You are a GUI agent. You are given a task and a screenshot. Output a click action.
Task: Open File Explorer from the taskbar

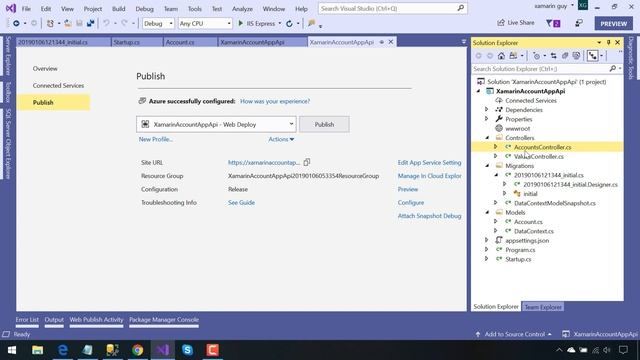pyautogui.click(x=37, y=350)
